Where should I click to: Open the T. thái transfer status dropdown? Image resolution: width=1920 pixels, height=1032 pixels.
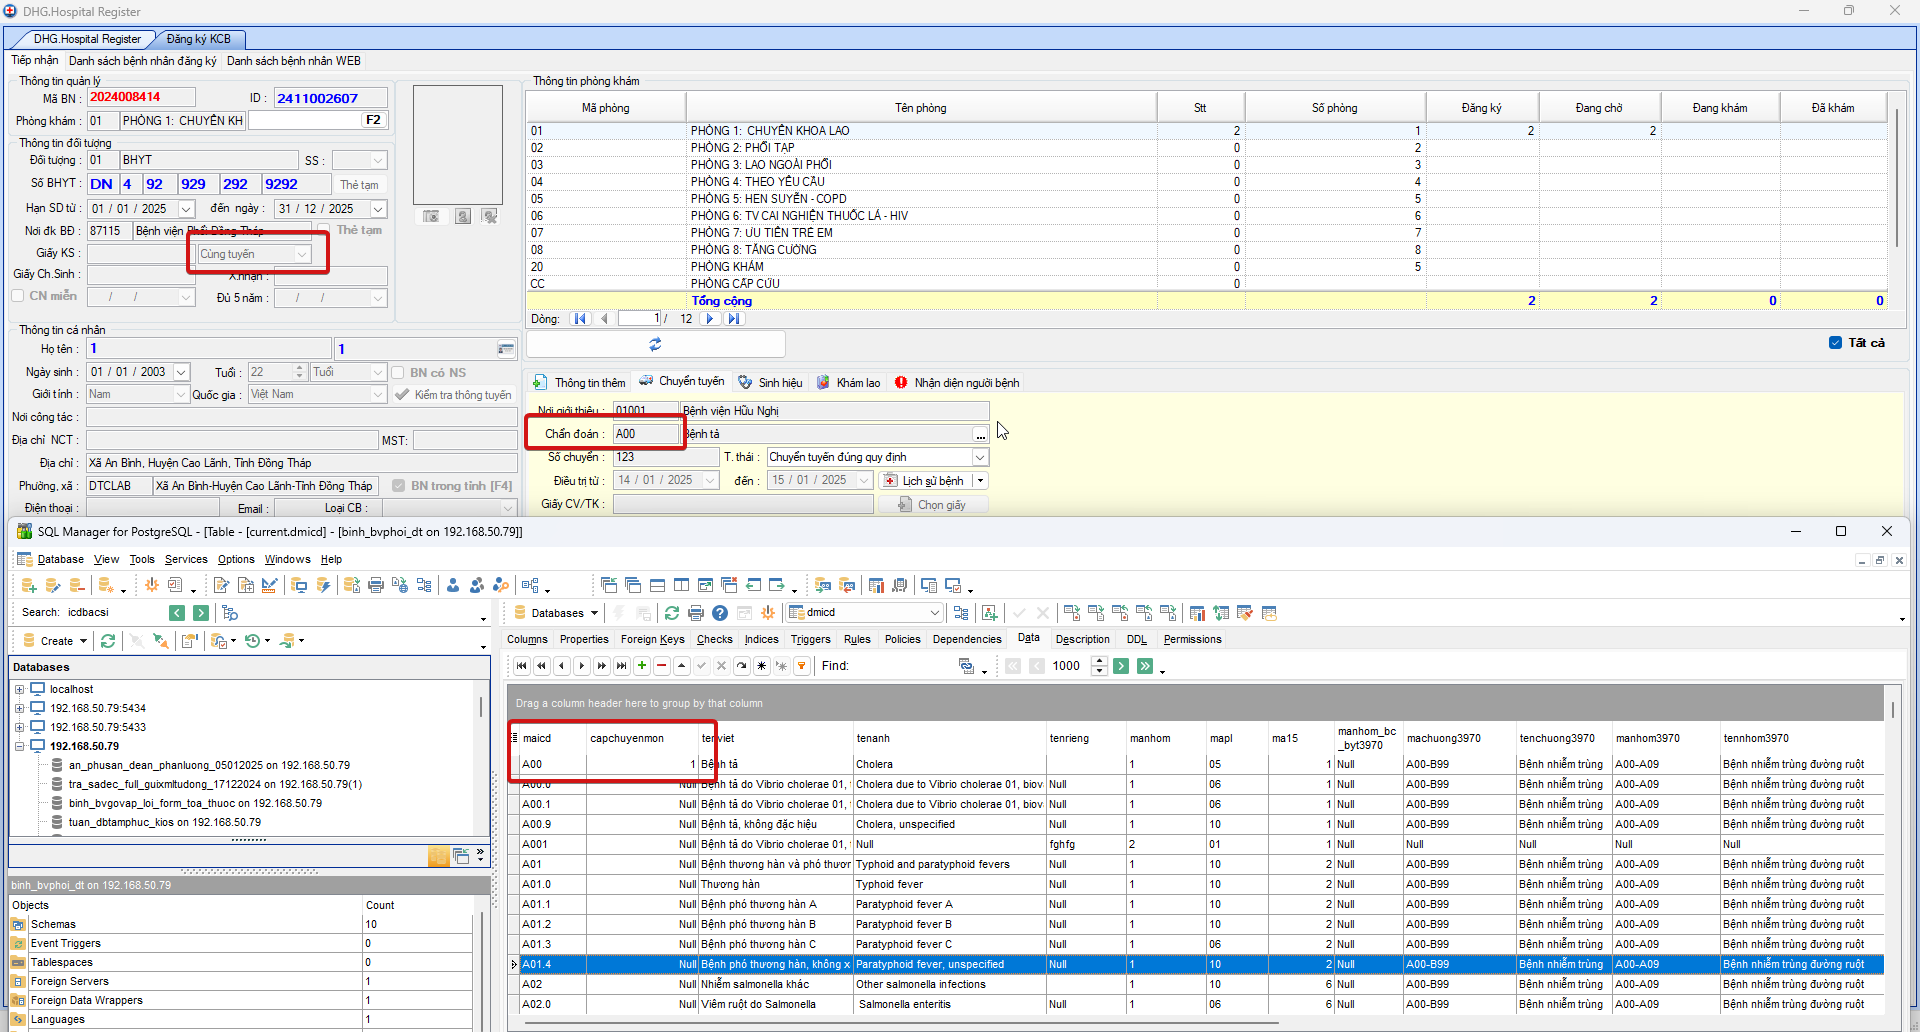(980, 457)
